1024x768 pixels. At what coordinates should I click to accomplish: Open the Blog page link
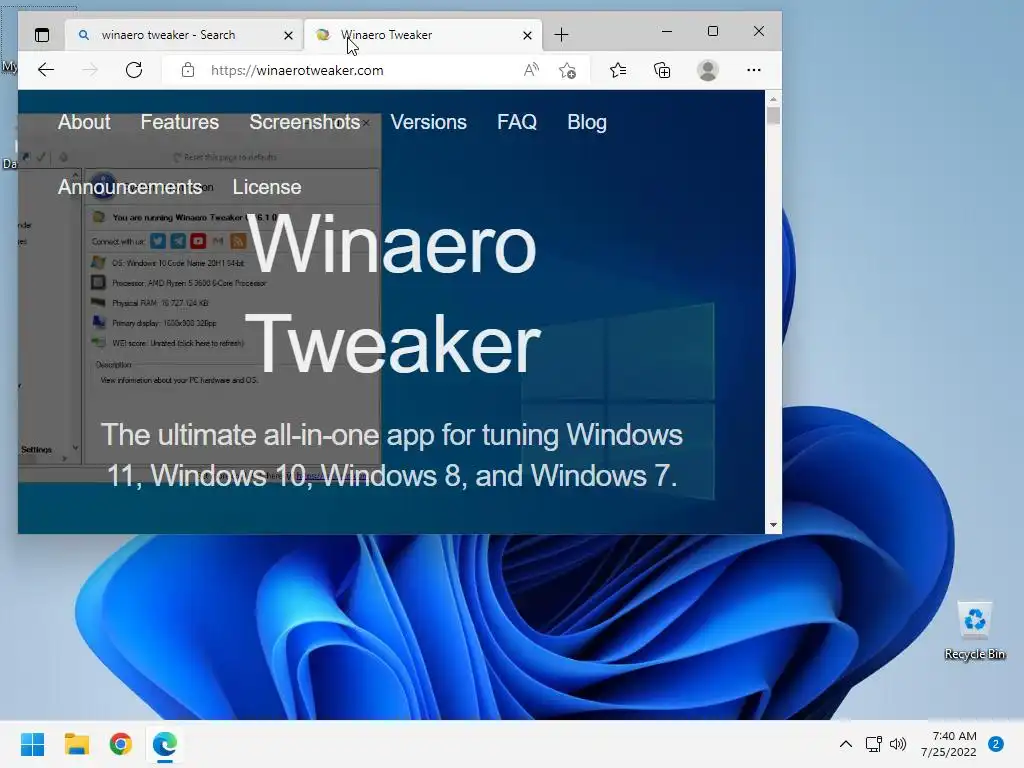(587, 122)
